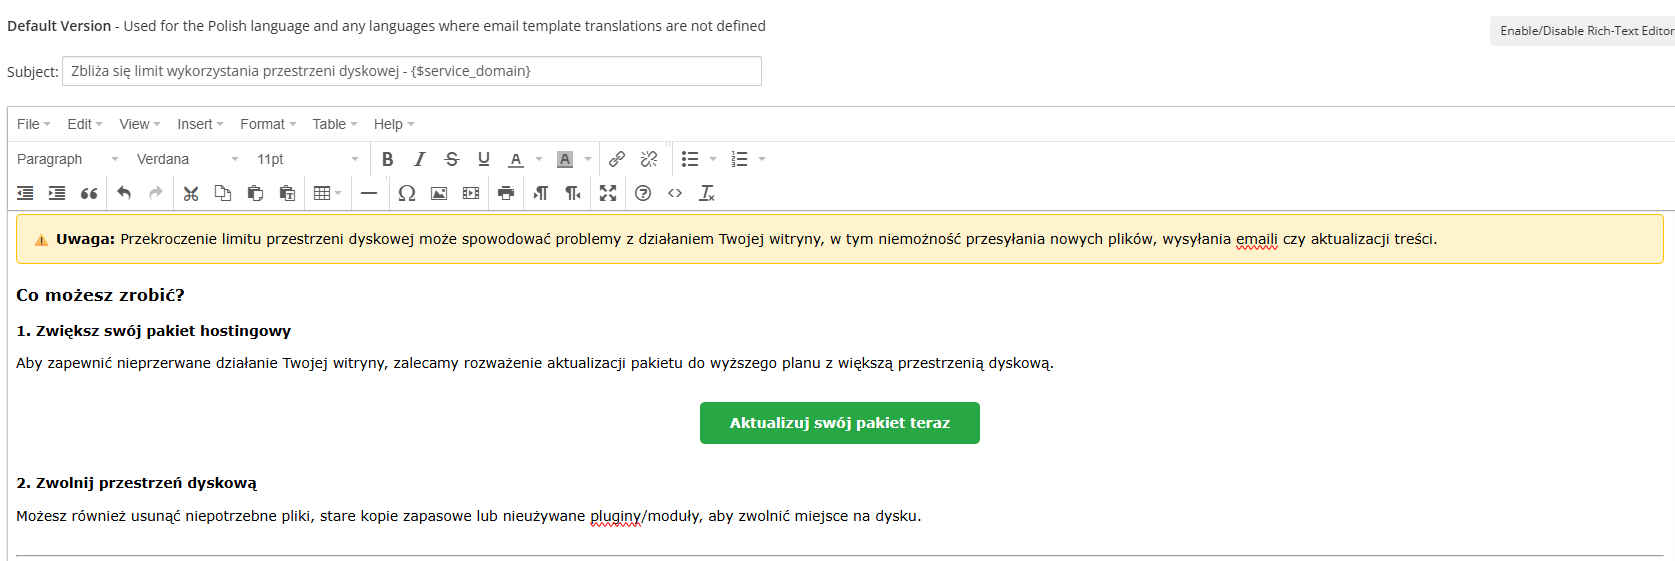
Task: Toggle underline formatting
Action: click(484, 159)
